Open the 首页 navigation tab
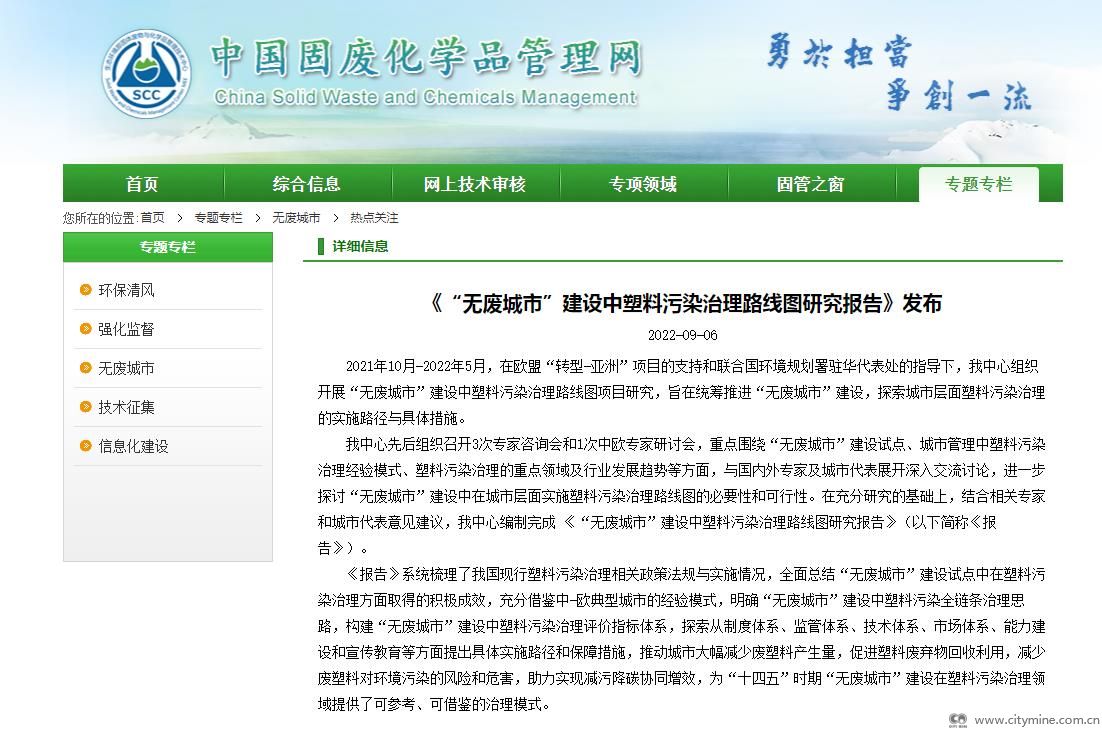Image resolution: width=1102 pixels, height=730 pixels. pyautogui.click(x=143, y=184)
